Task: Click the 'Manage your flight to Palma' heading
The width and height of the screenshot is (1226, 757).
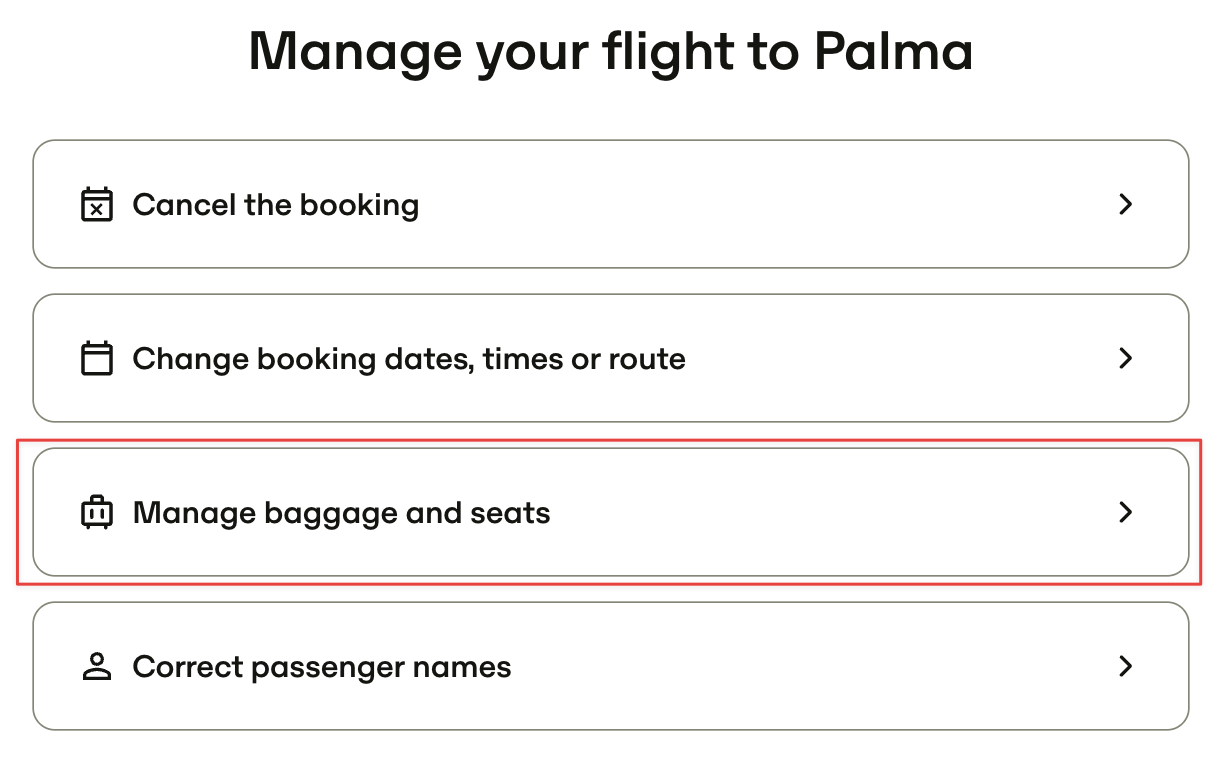Action: (611, 52)
